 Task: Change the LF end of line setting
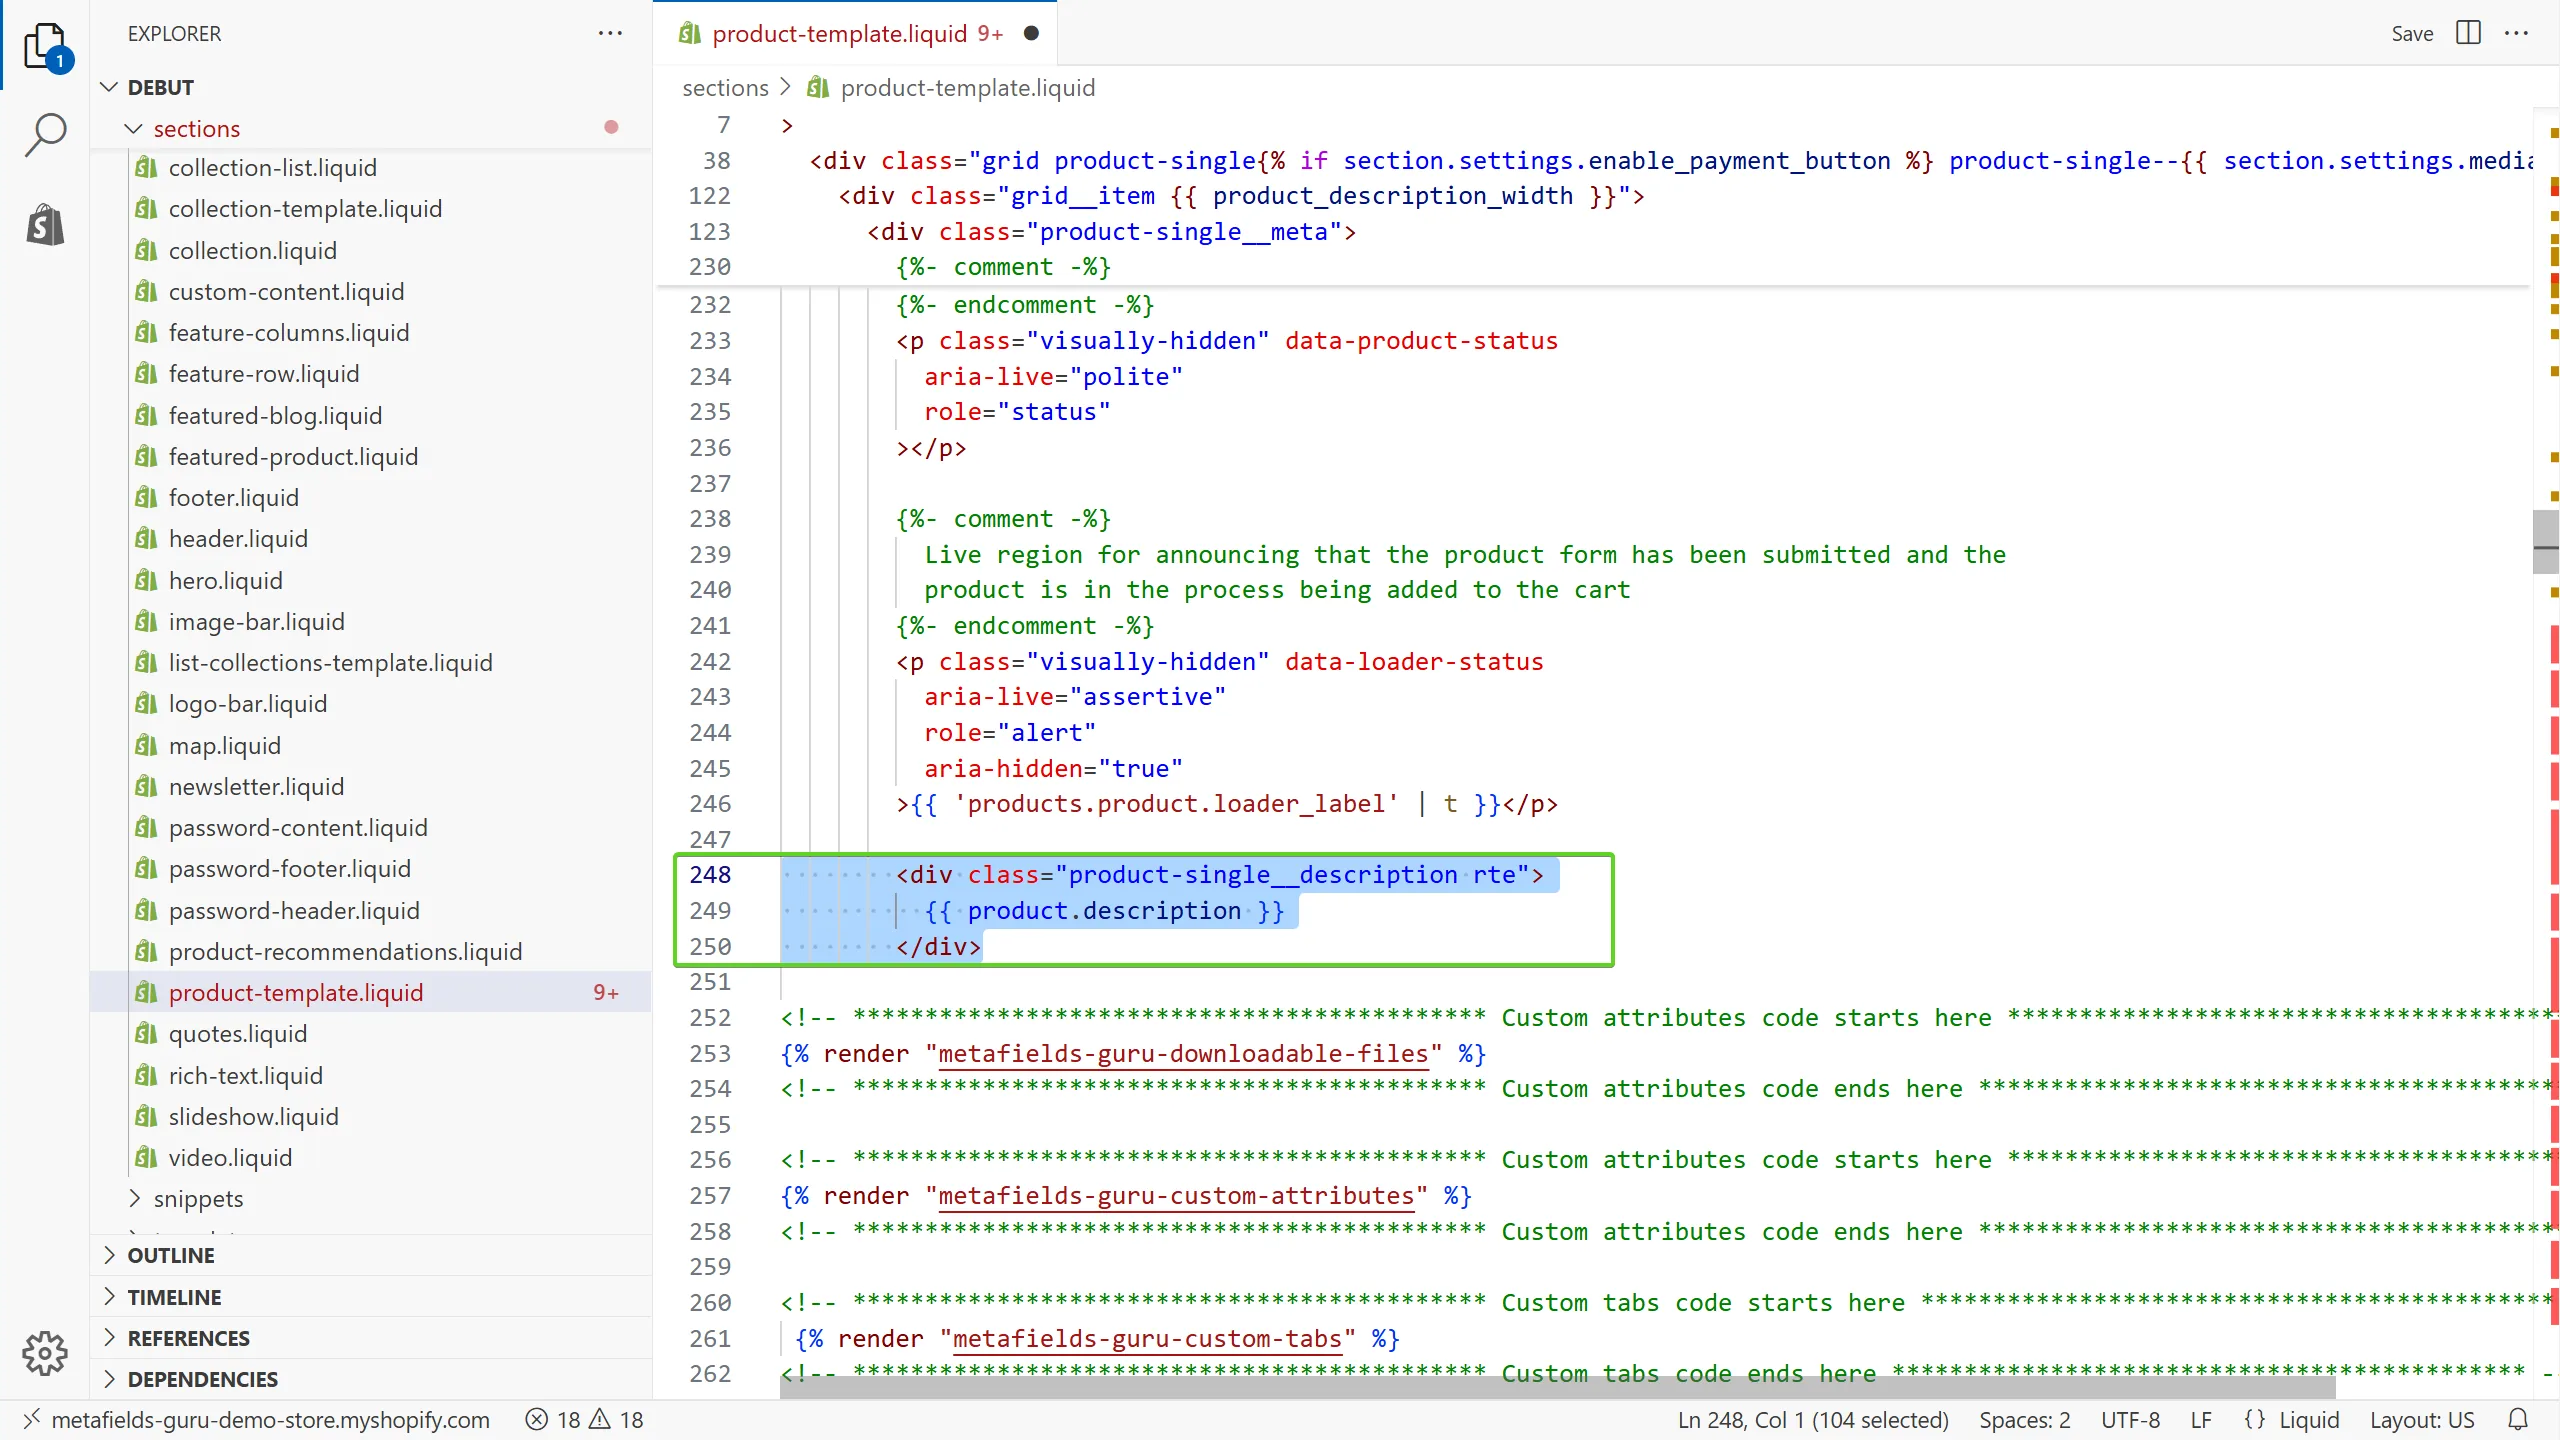[2200, 1419]
